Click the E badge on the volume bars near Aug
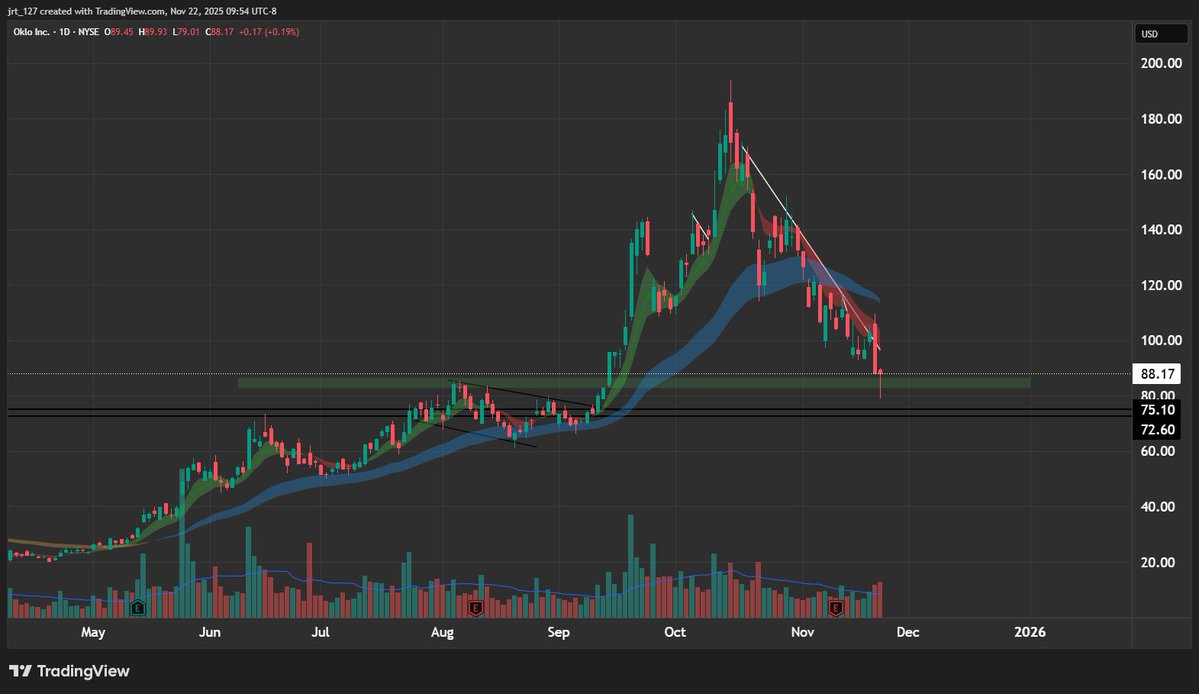 coord(476,607)
